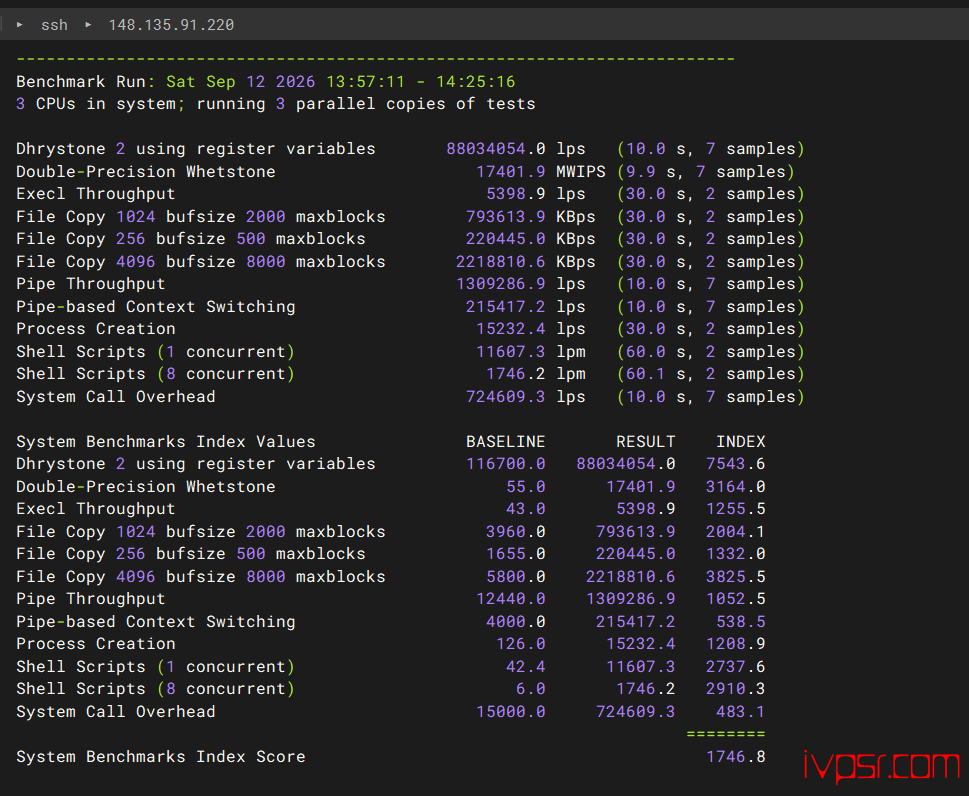Click the baseline value '15000.0'

coord(510,712)
